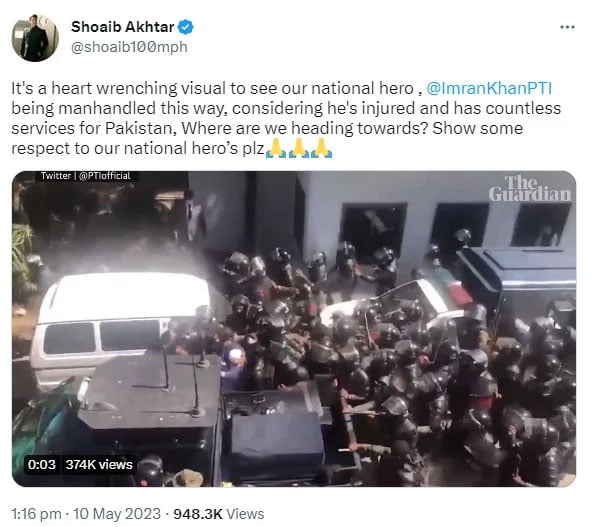This screenshot has width=593, height=527.
Task: Click the 10 May 2023 date
Action: pos(117,514)
